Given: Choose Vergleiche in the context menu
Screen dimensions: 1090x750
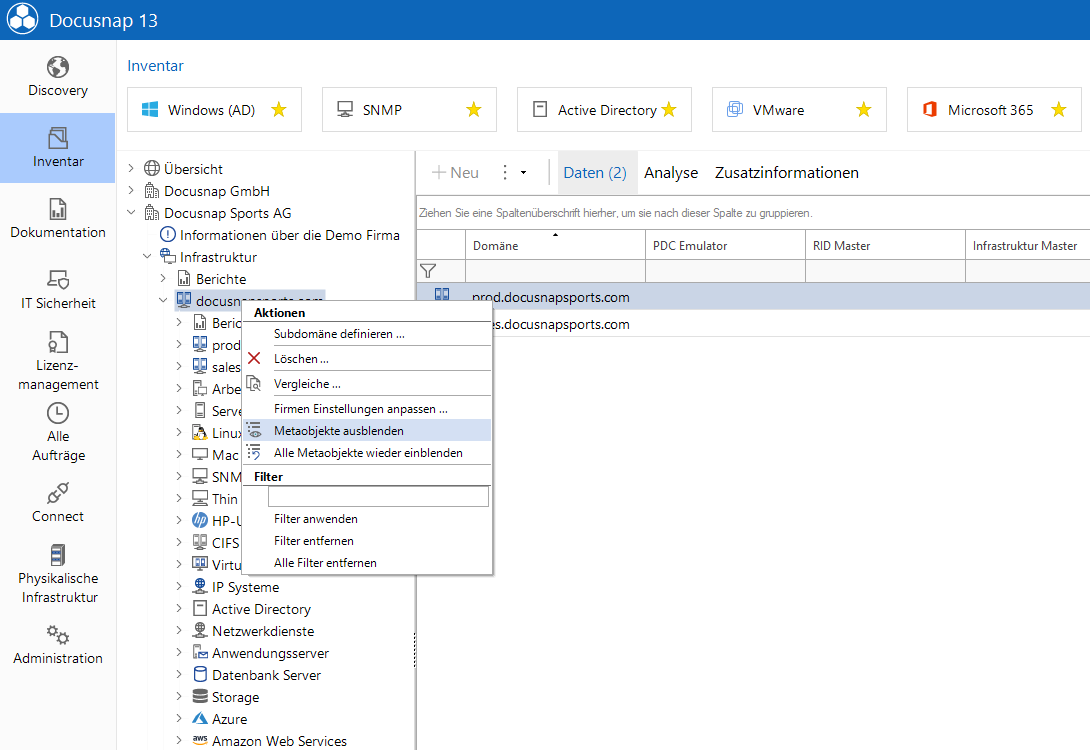Looking at the screenshot, I should (367, 384).
